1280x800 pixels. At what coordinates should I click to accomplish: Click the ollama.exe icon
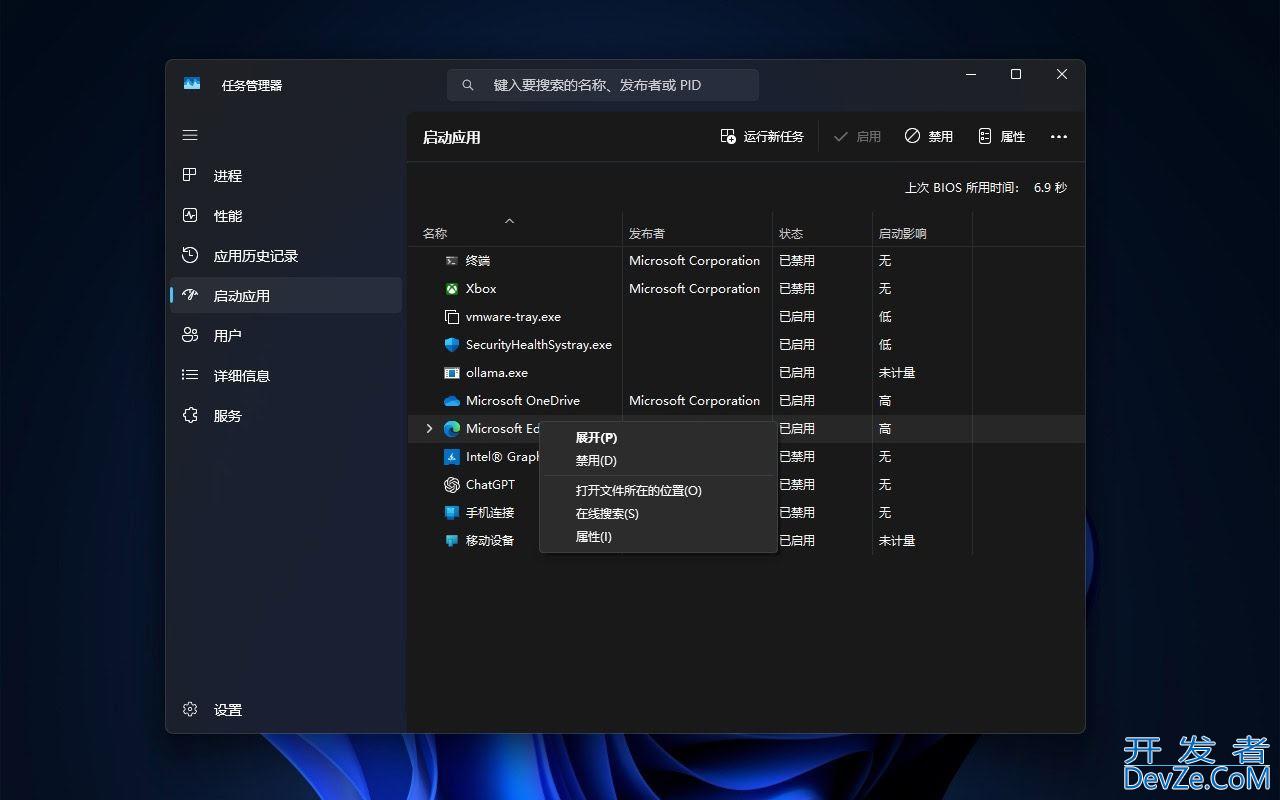click(x=452, y=372)
